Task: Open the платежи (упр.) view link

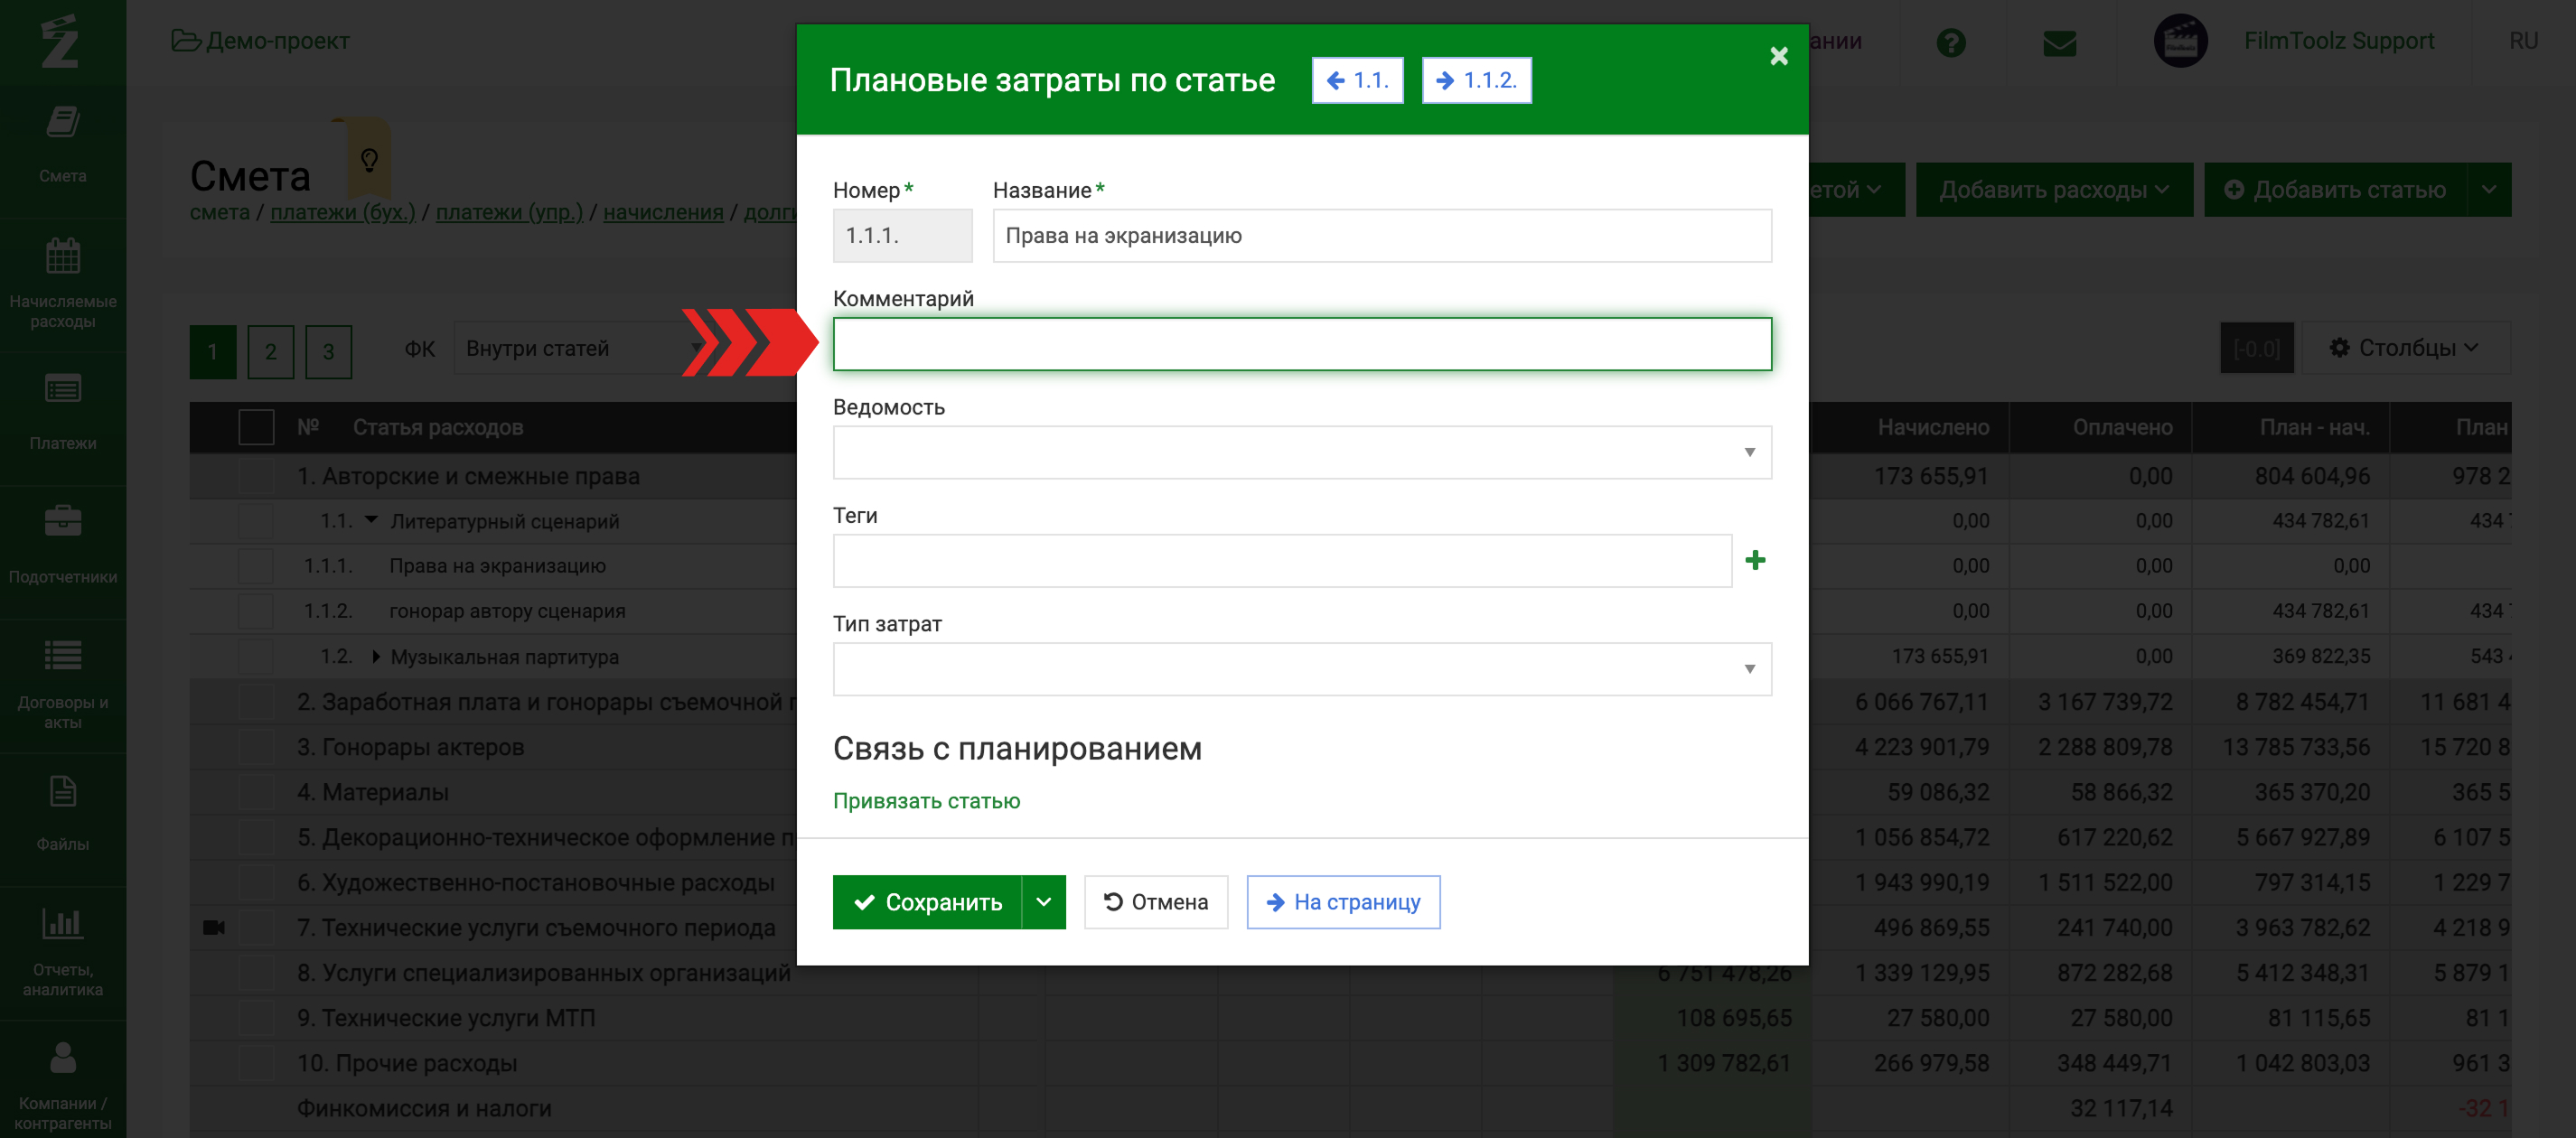Action: 509,212
